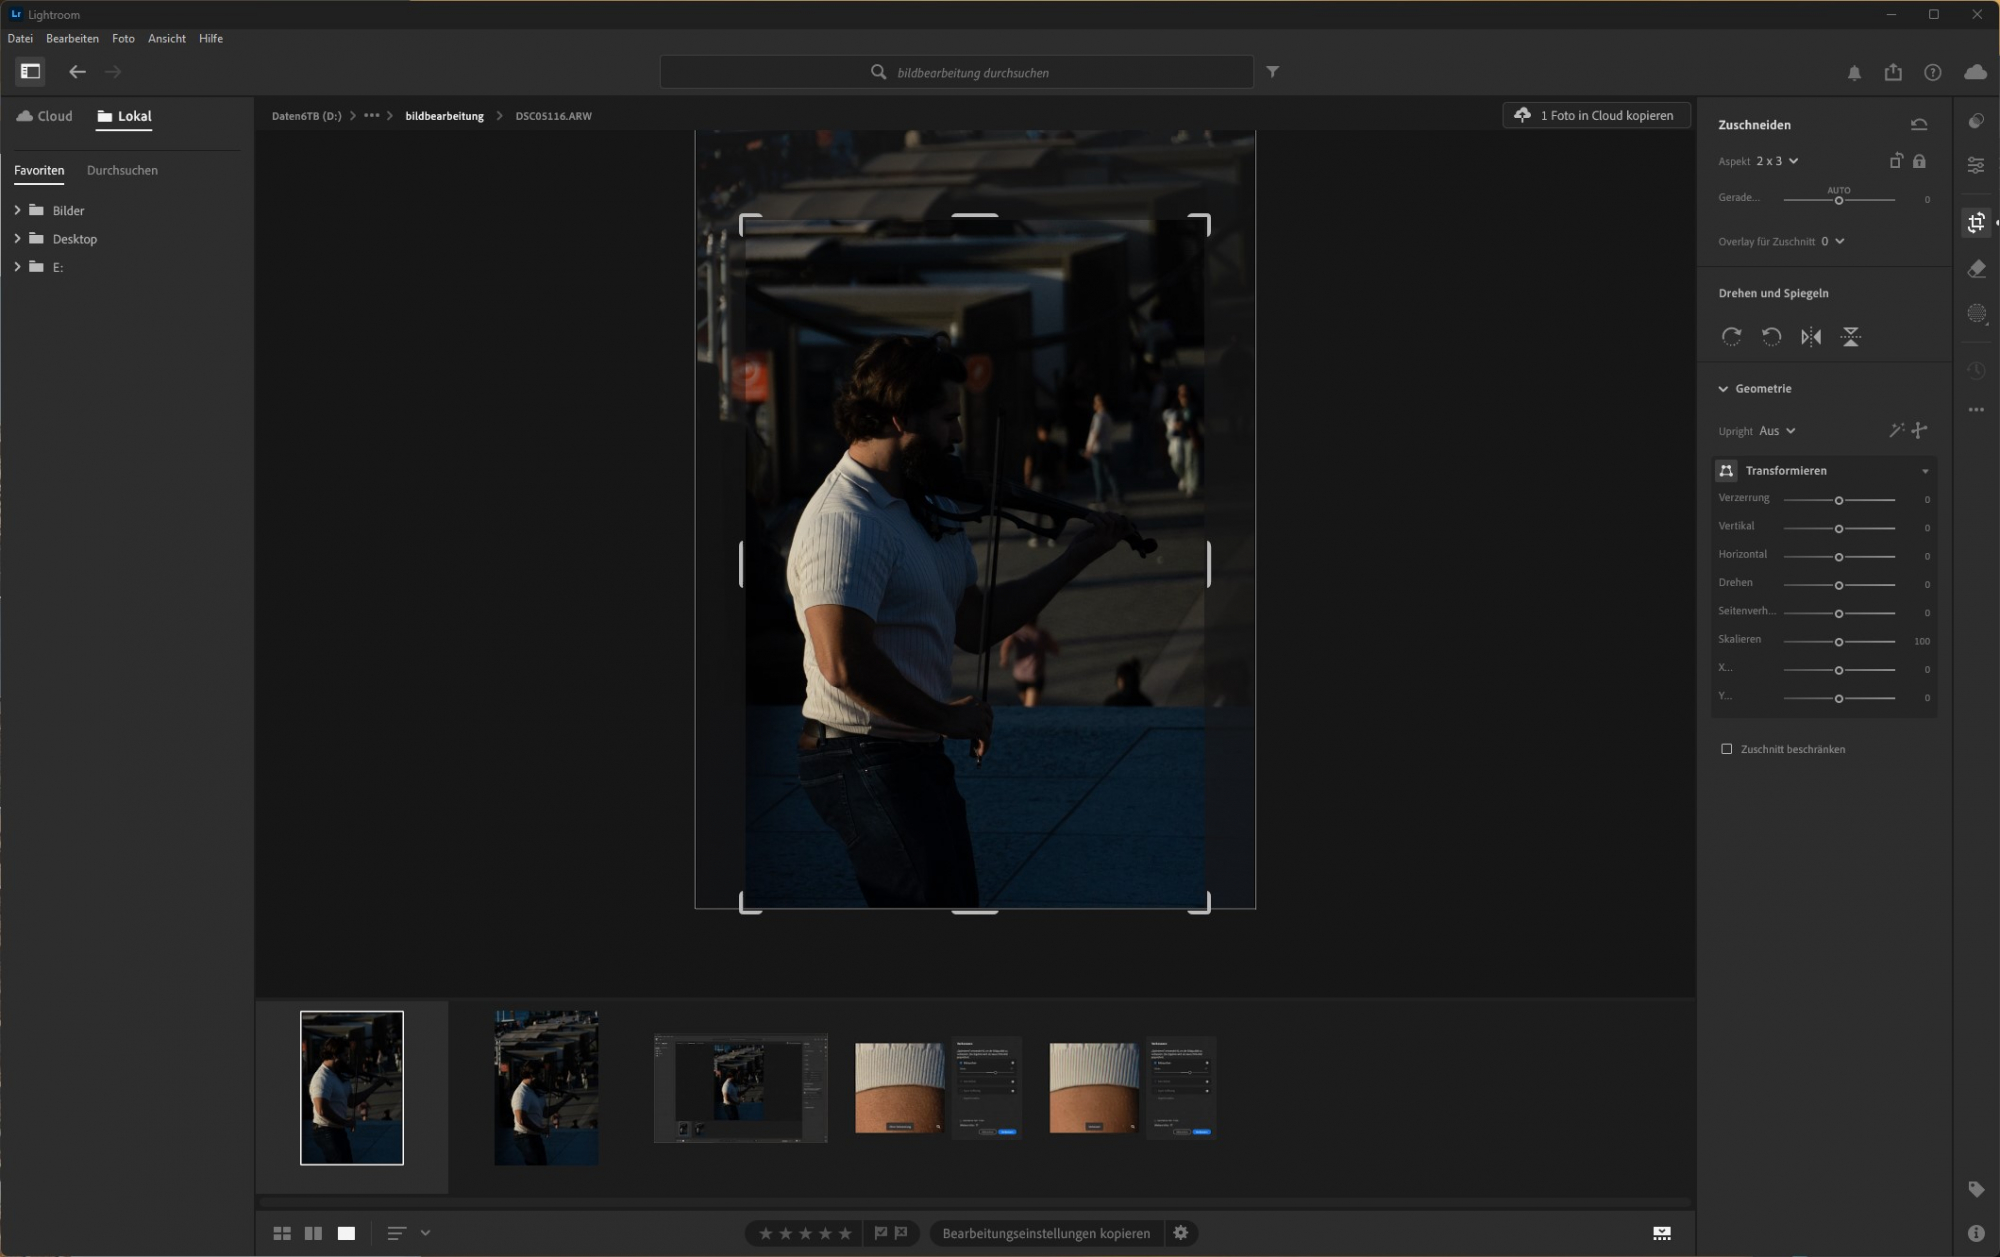Open the masking tool

(x=1976, y=314)
